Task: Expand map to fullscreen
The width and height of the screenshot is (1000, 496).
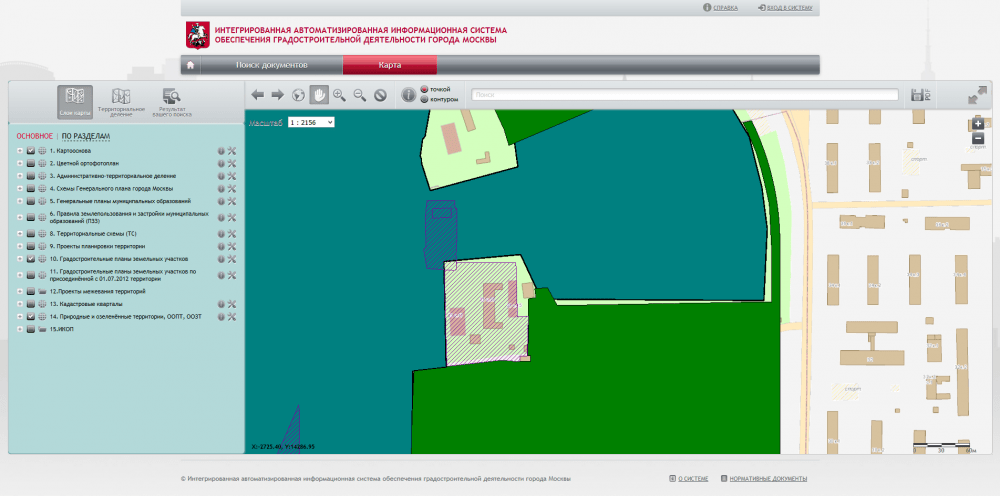Action: coord(977,96)
